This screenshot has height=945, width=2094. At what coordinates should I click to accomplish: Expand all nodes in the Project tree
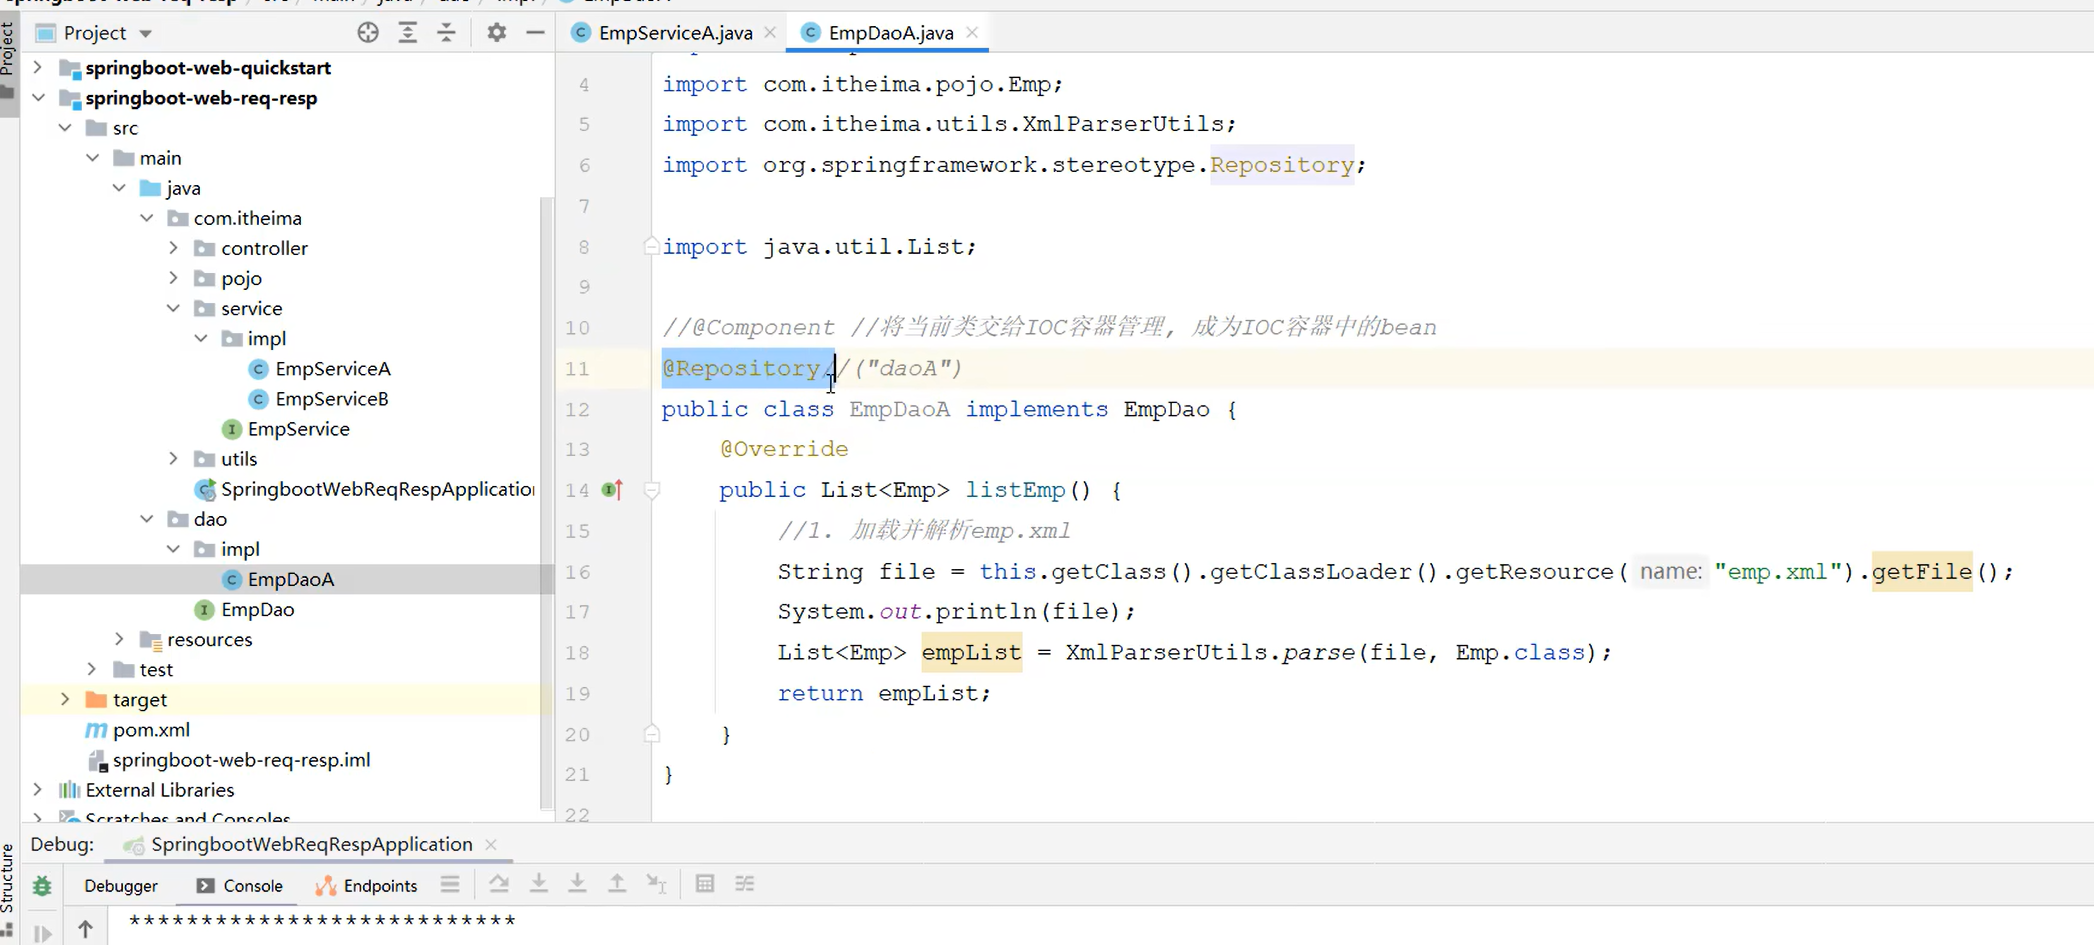point(408,32)
